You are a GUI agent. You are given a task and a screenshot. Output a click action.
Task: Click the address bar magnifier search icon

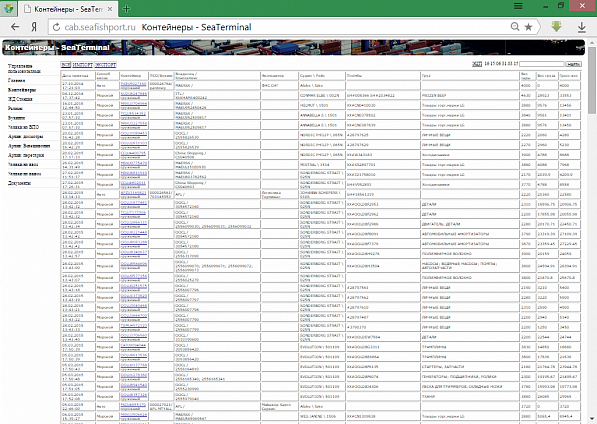pos(515,27)
